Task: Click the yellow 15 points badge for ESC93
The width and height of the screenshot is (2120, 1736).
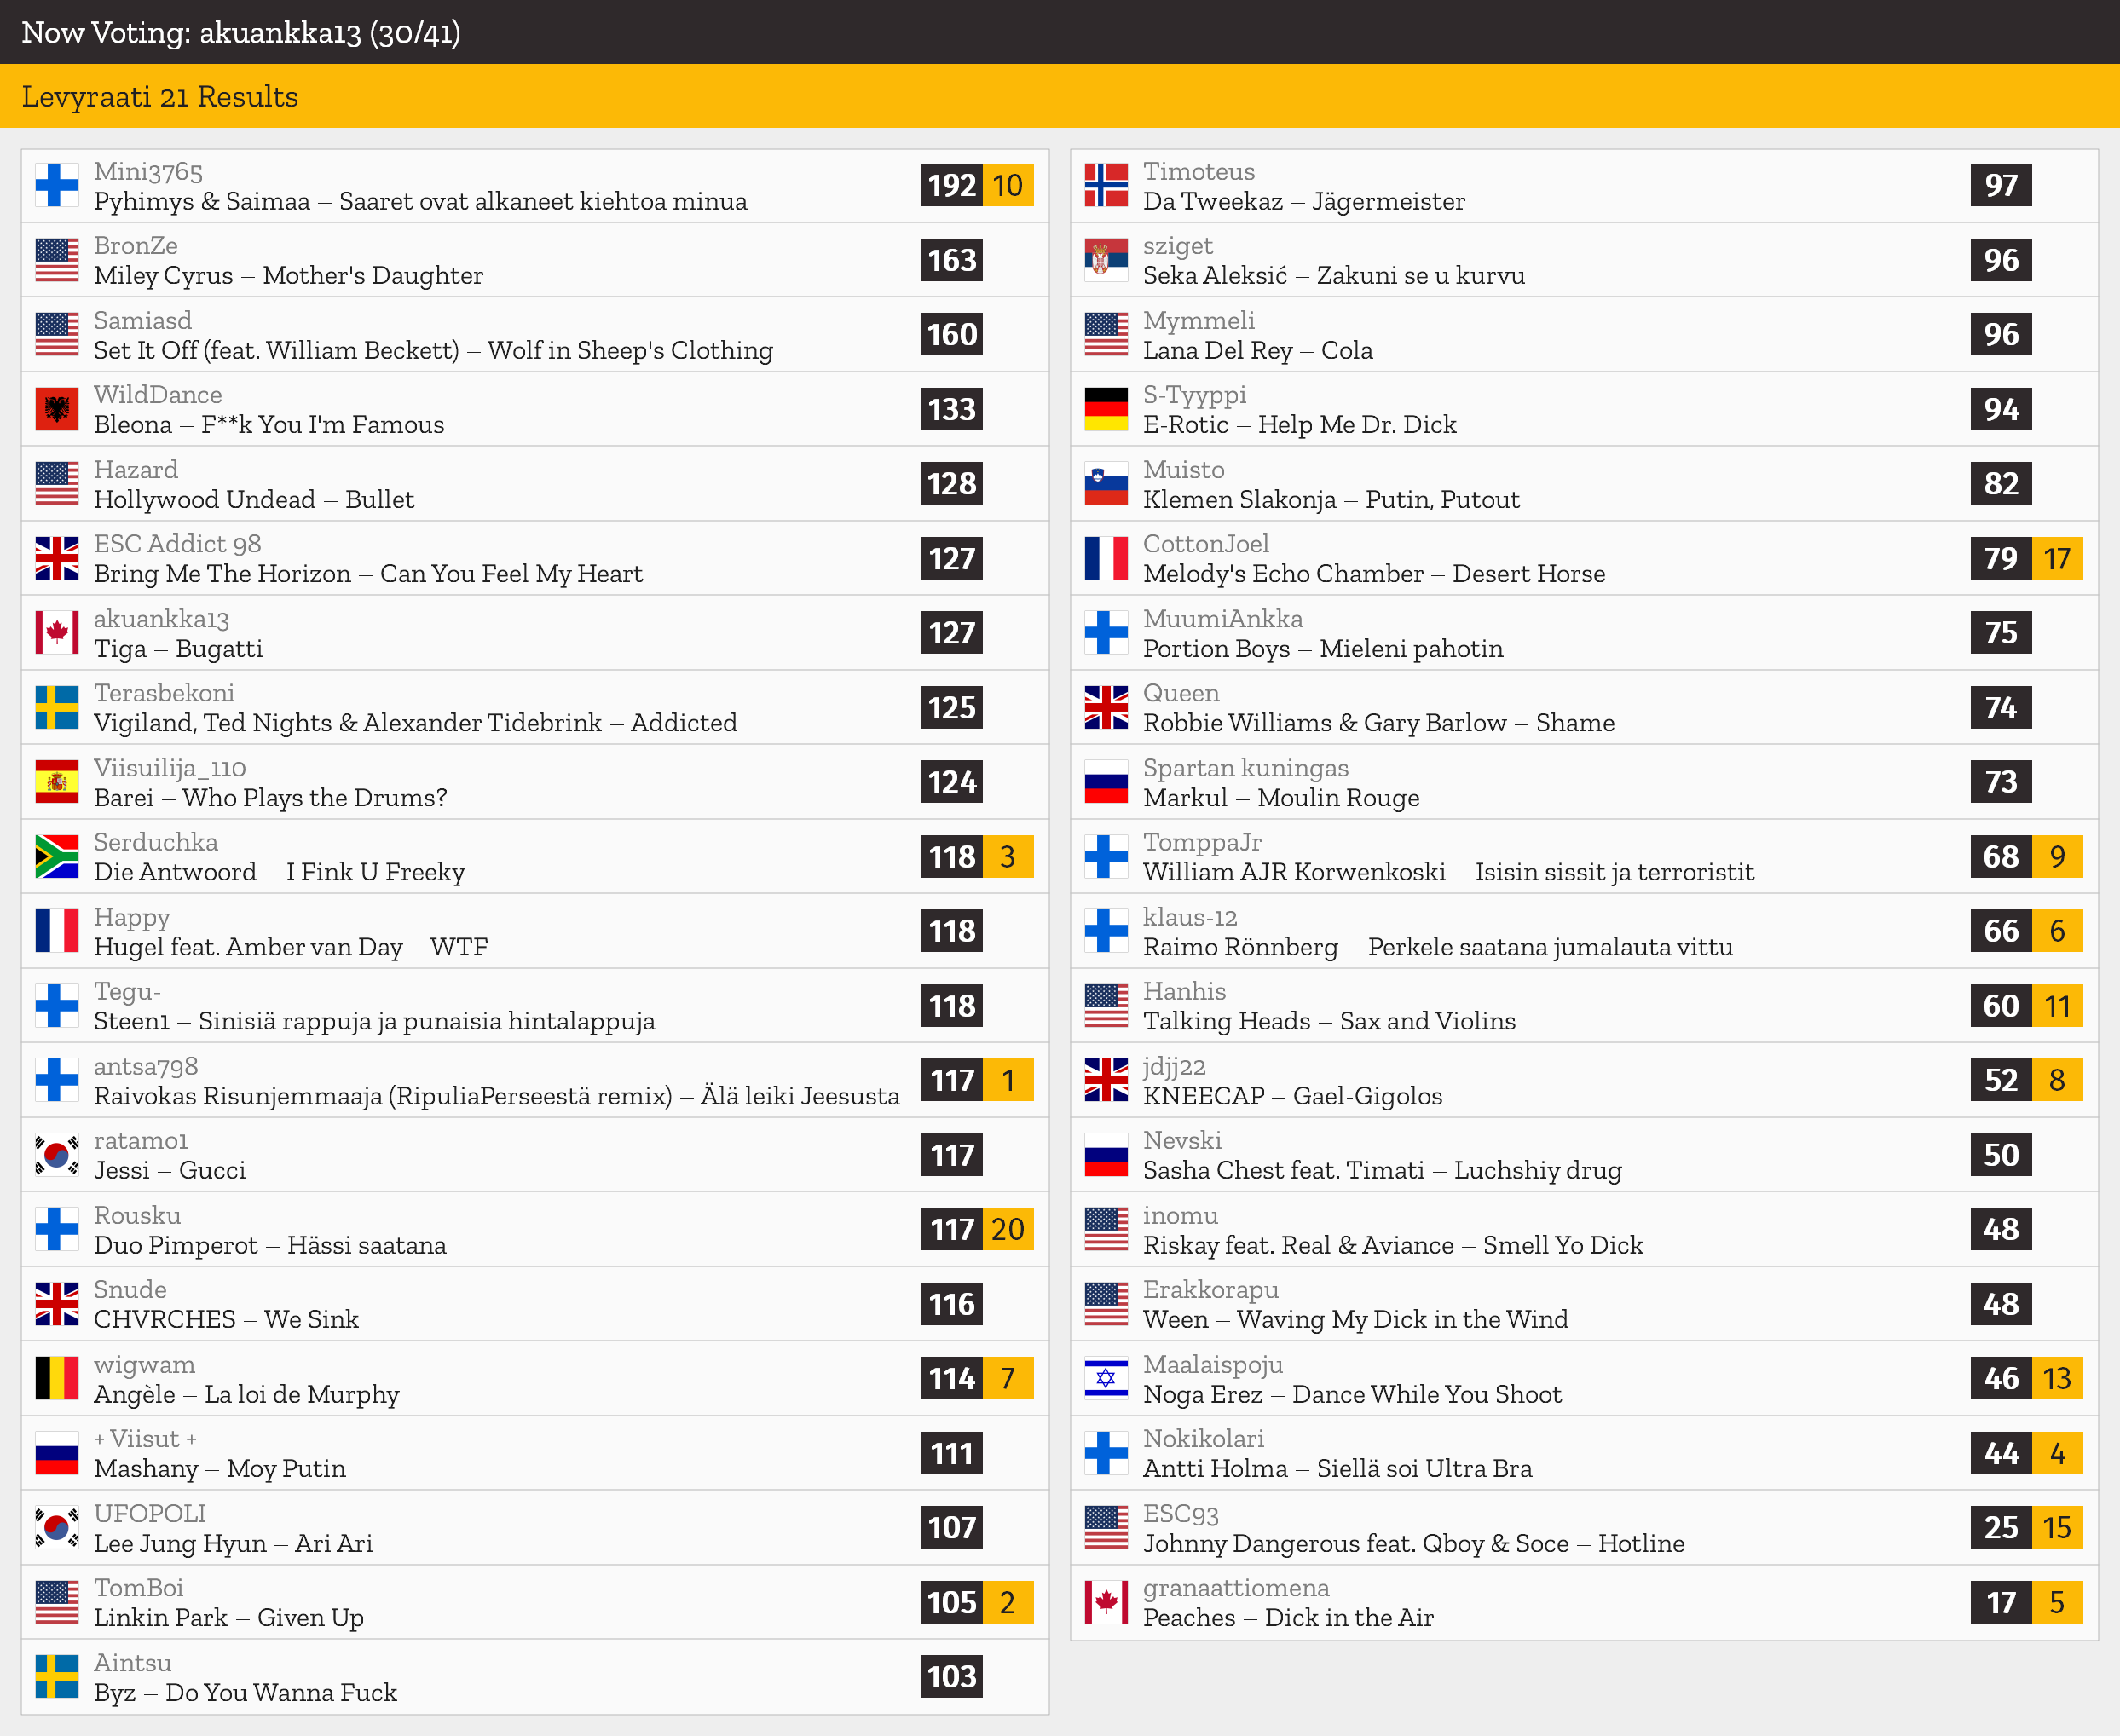Action: pyautogui.click(x=2057, y=1528)
